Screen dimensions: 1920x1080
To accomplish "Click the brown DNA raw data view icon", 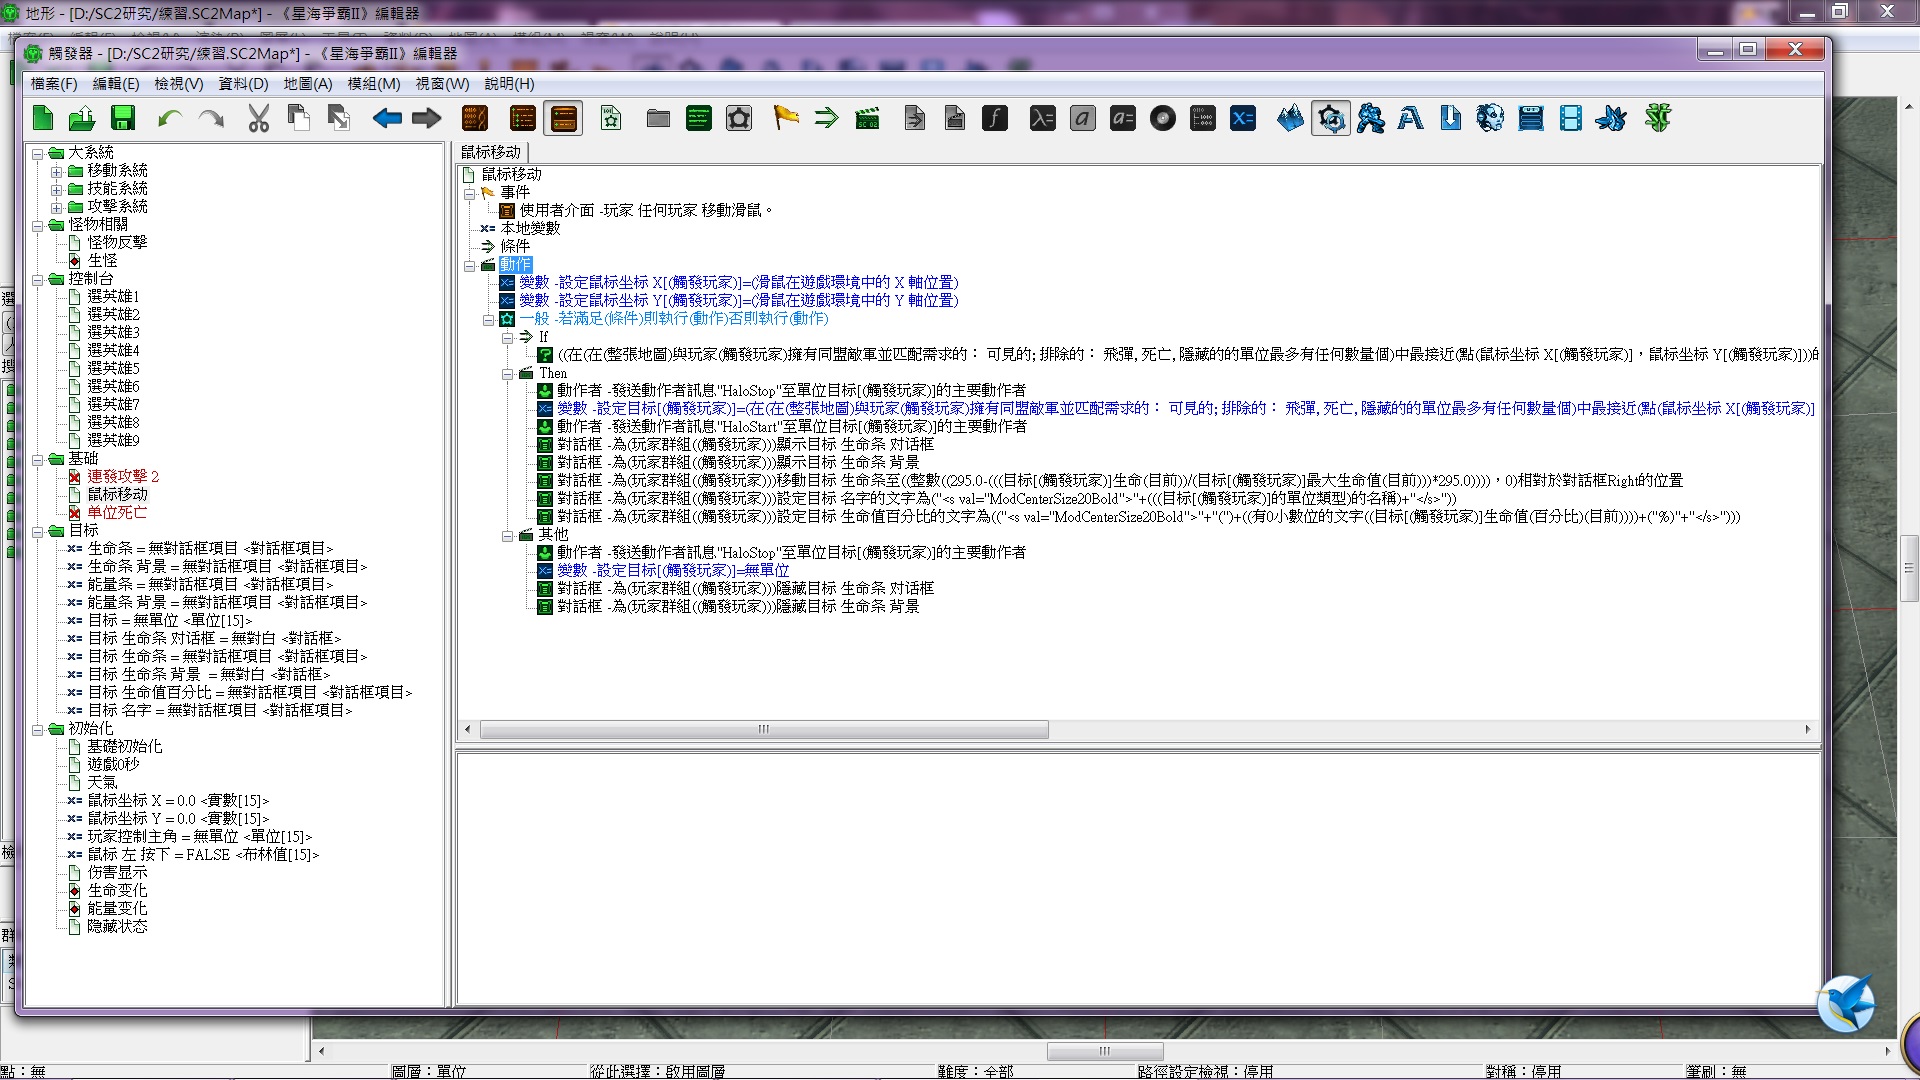I will [x=475, y=118].
